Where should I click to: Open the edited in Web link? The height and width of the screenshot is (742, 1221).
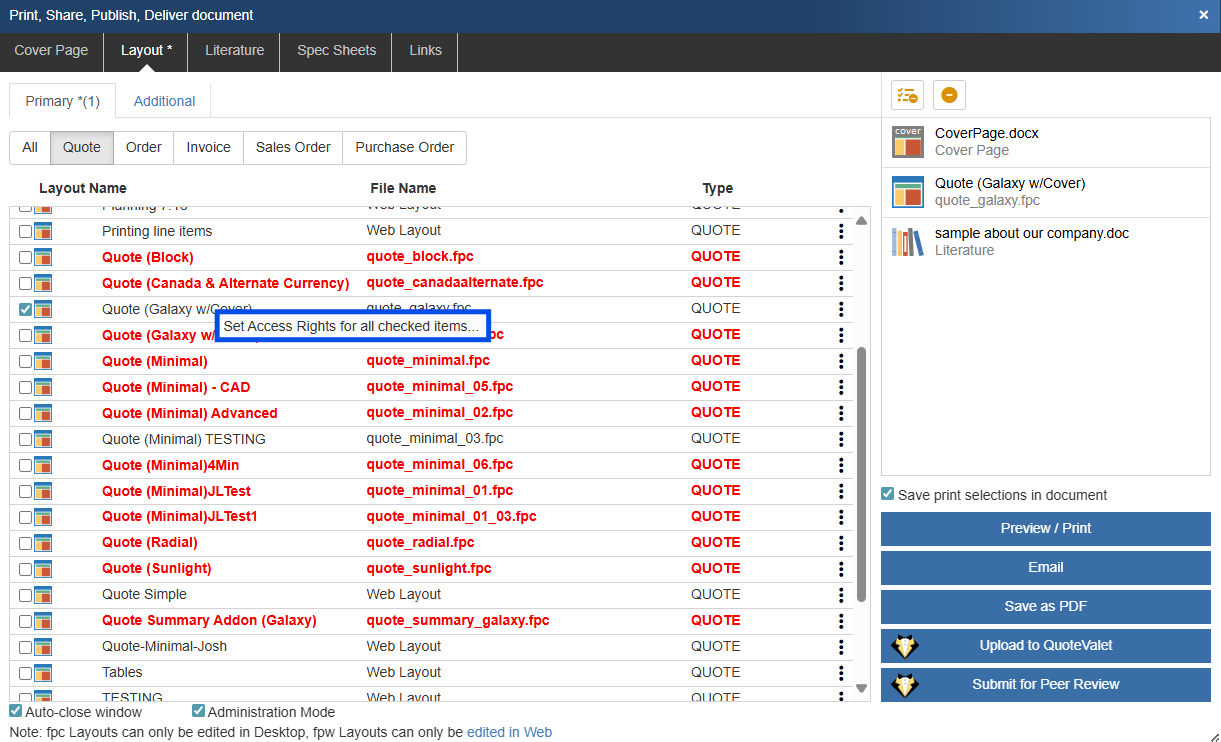click(509, 732)
